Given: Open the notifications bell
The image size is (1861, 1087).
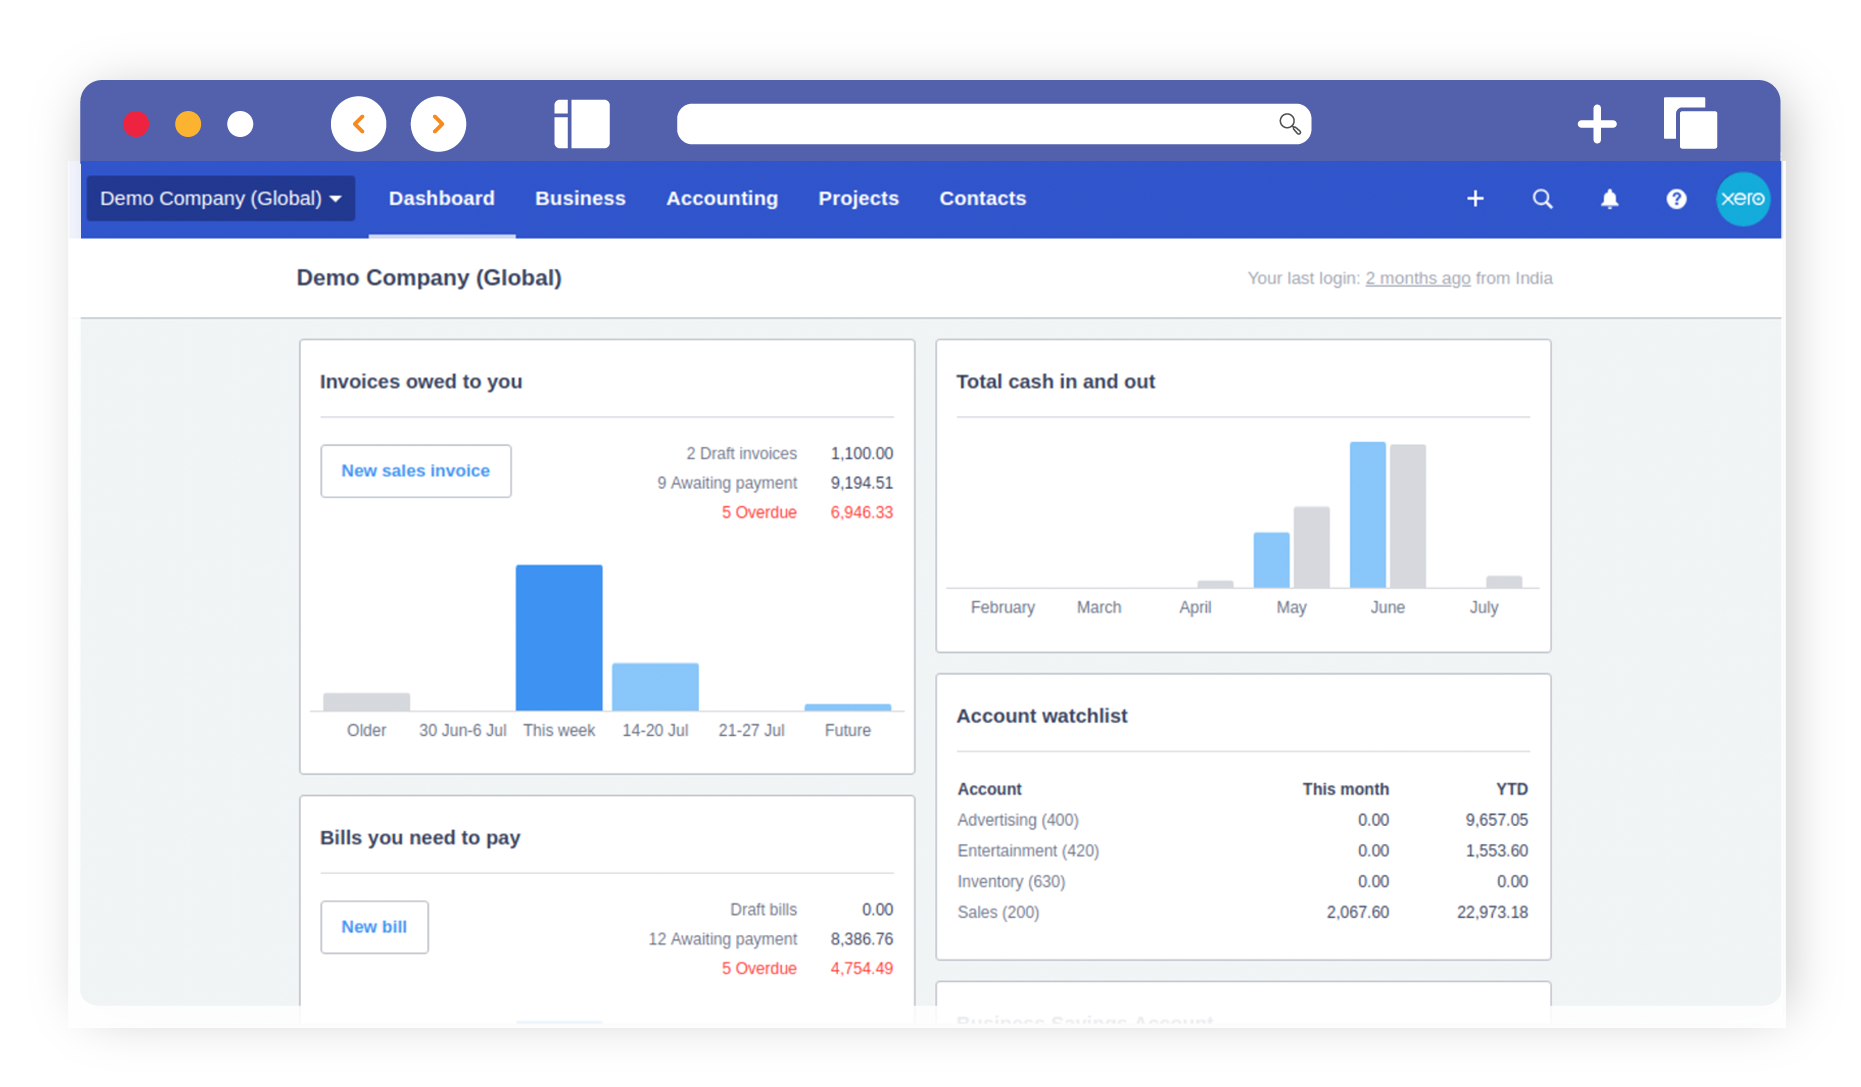Looking at the screenshot, I should [1609, 199].
